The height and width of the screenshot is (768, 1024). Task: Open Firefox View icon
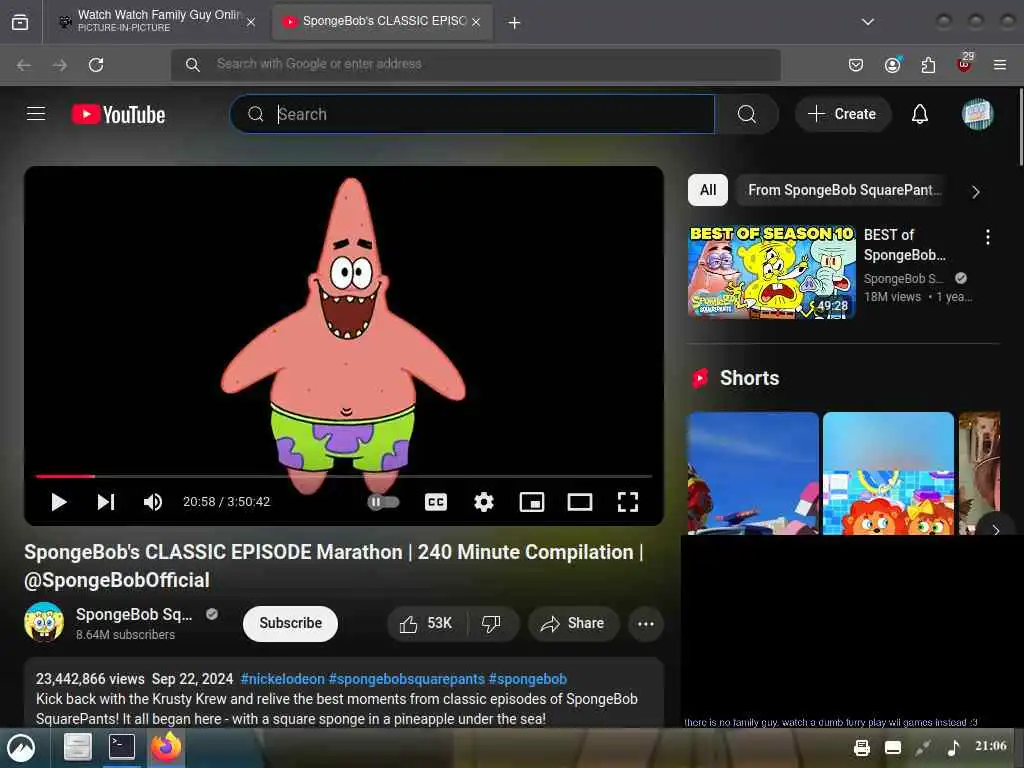point(20,22)
